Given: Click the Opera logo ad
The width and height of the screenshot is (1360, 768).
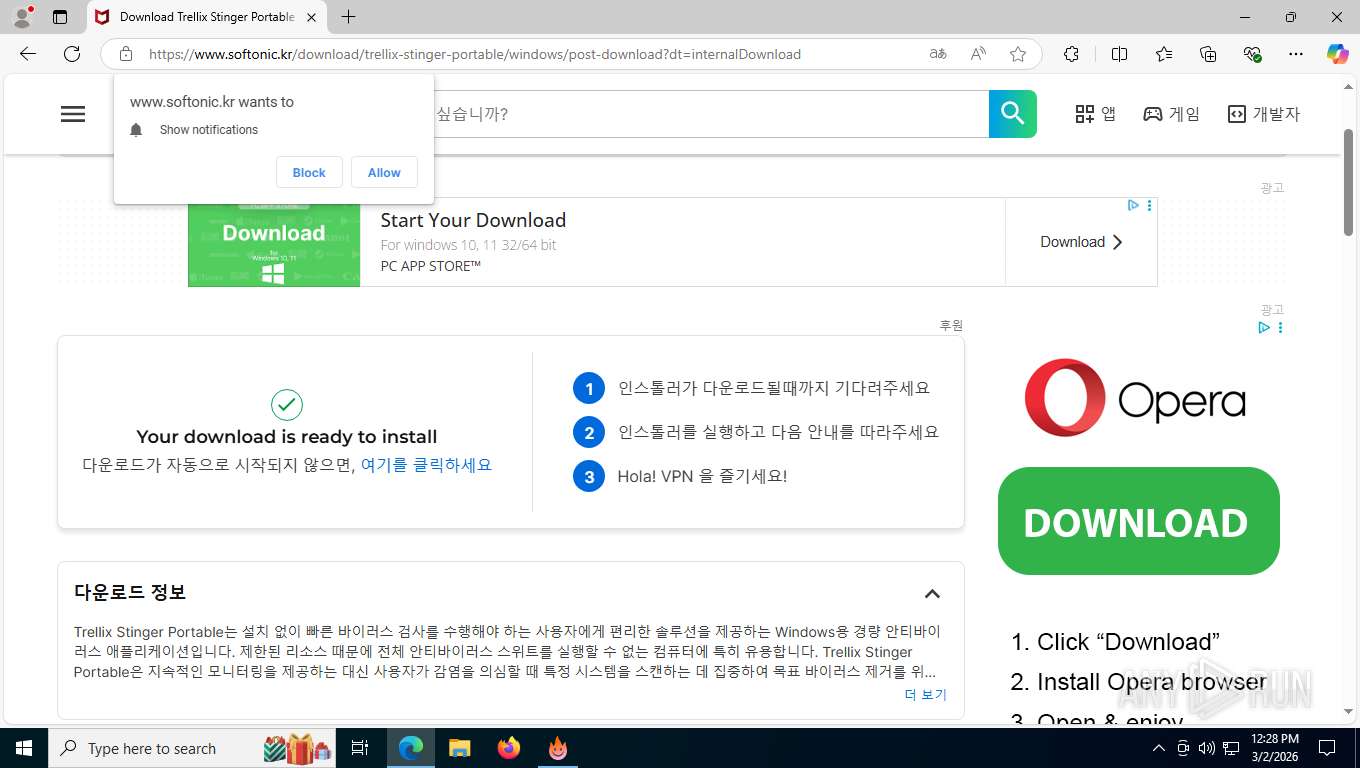Looking at the screenshot, I should 1135,398.
